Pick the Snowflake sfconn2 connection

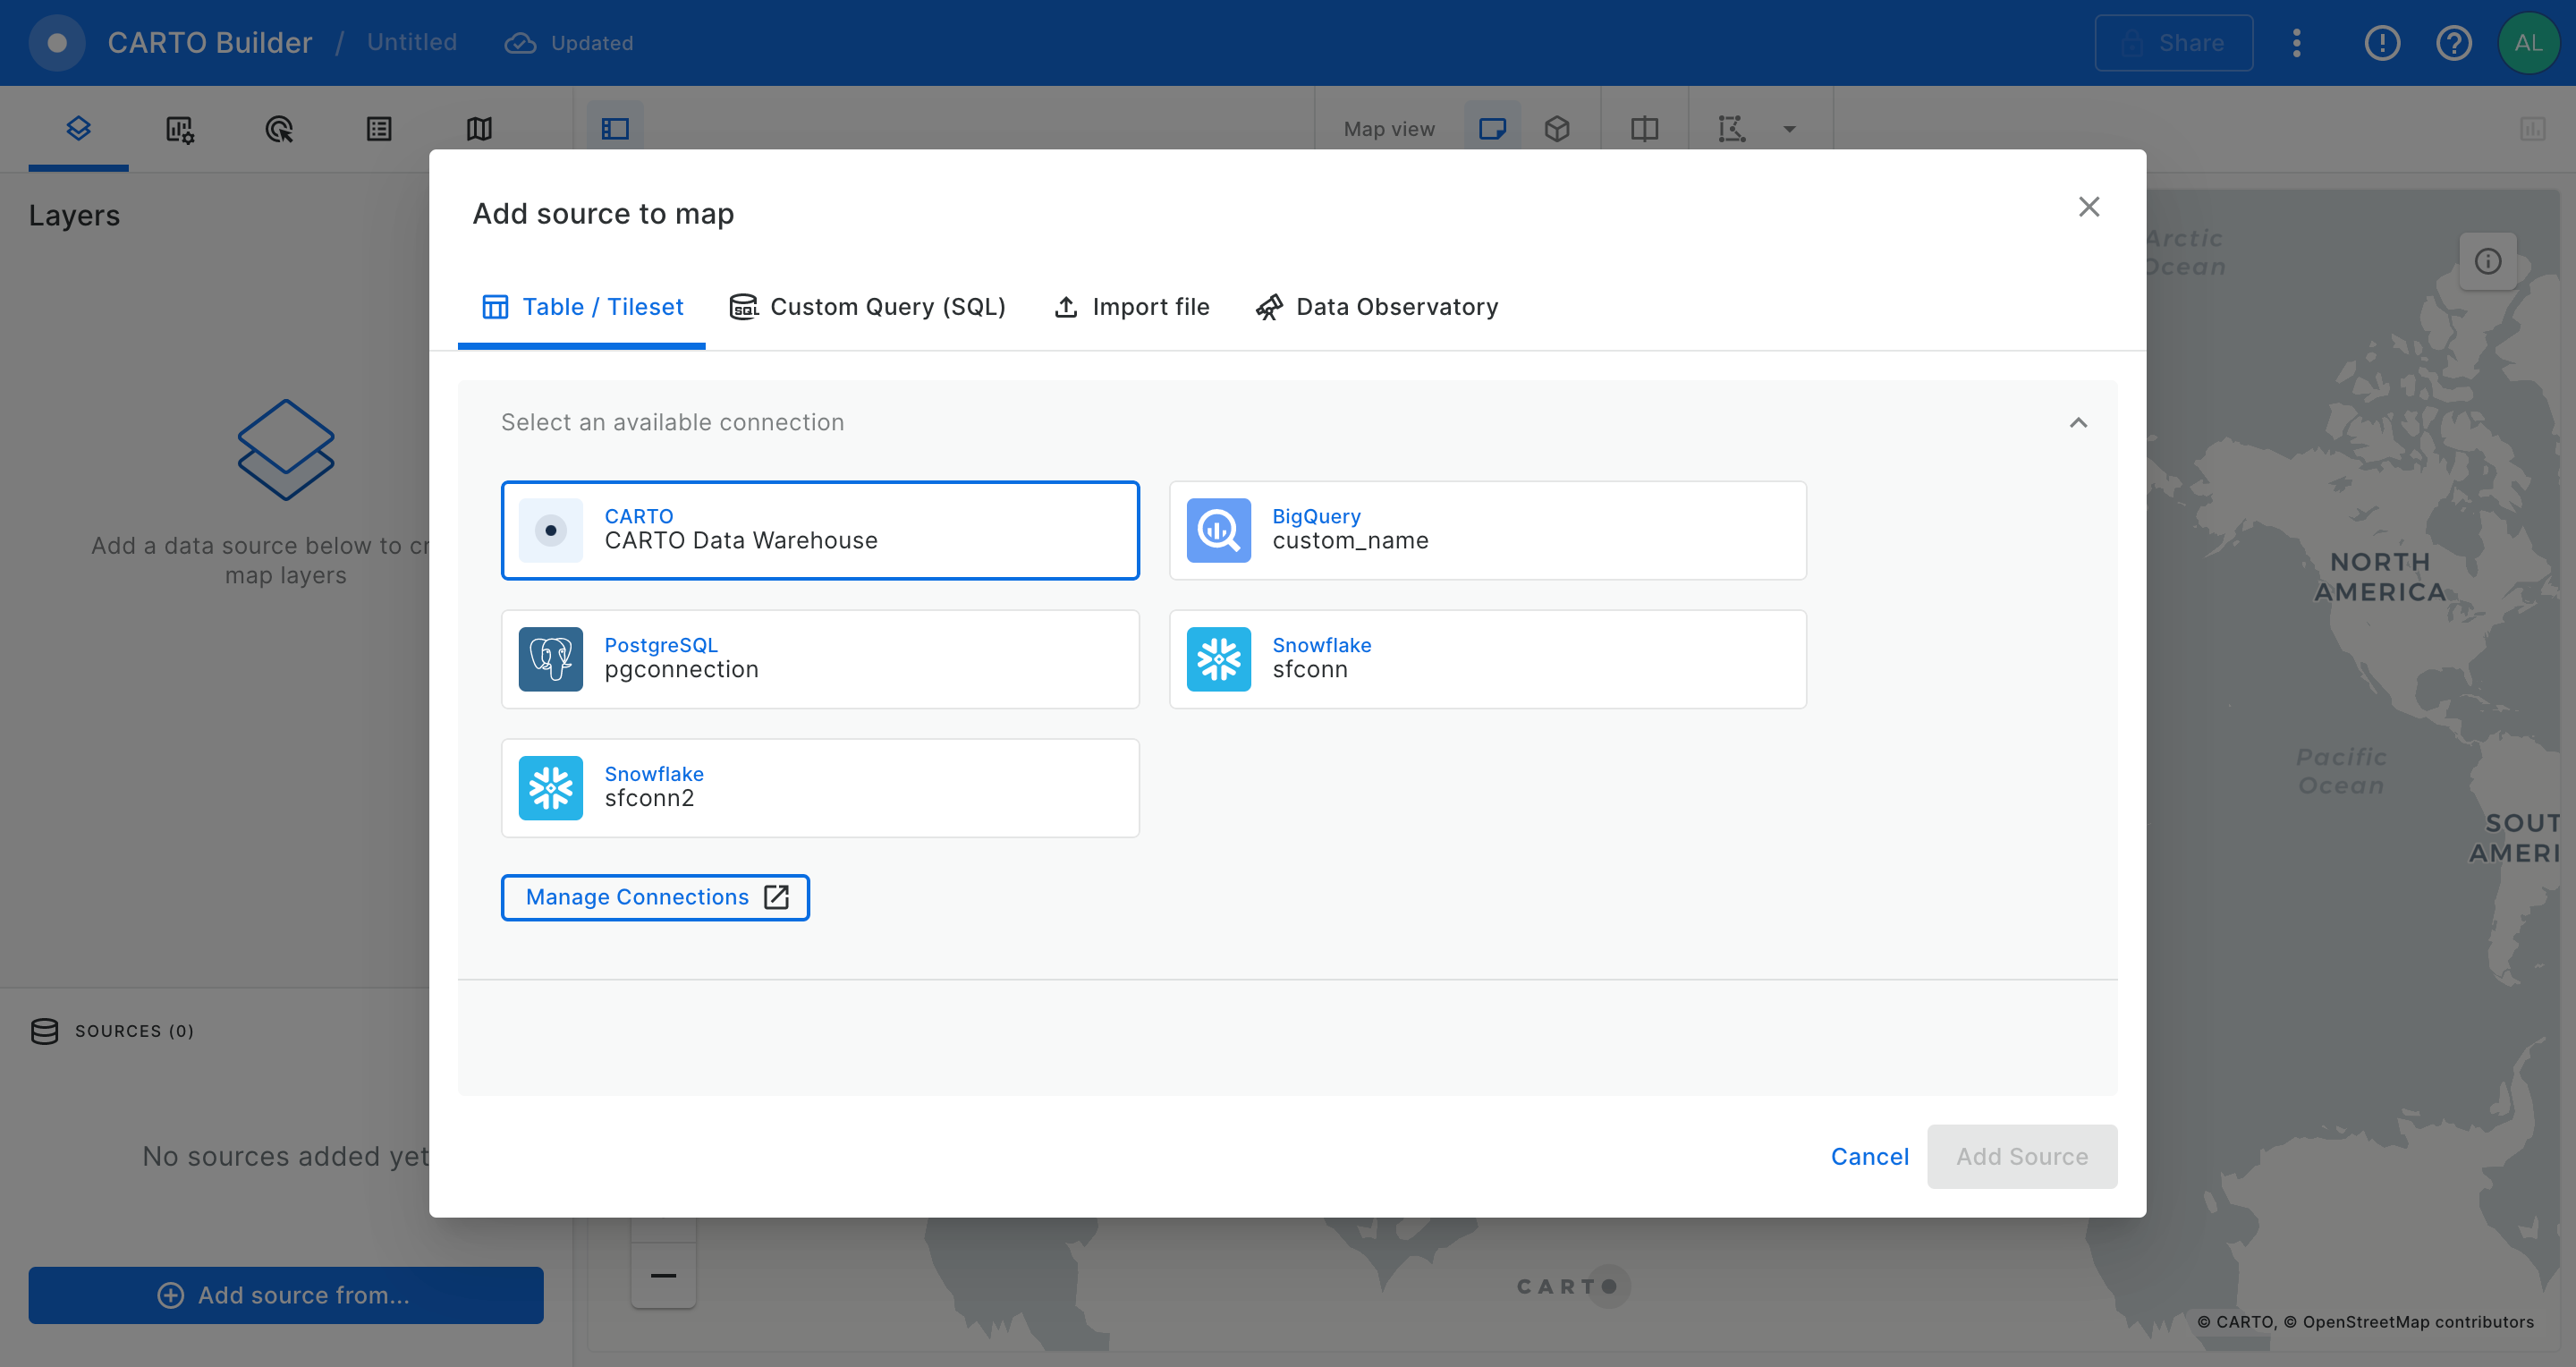(x=819, y=788)
